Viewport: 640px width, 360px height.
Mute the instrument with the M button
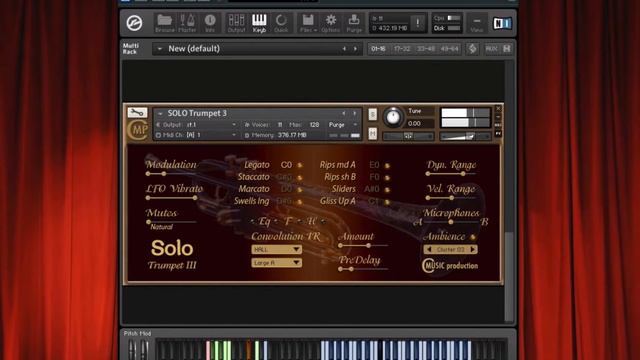[x=372, y=133]
